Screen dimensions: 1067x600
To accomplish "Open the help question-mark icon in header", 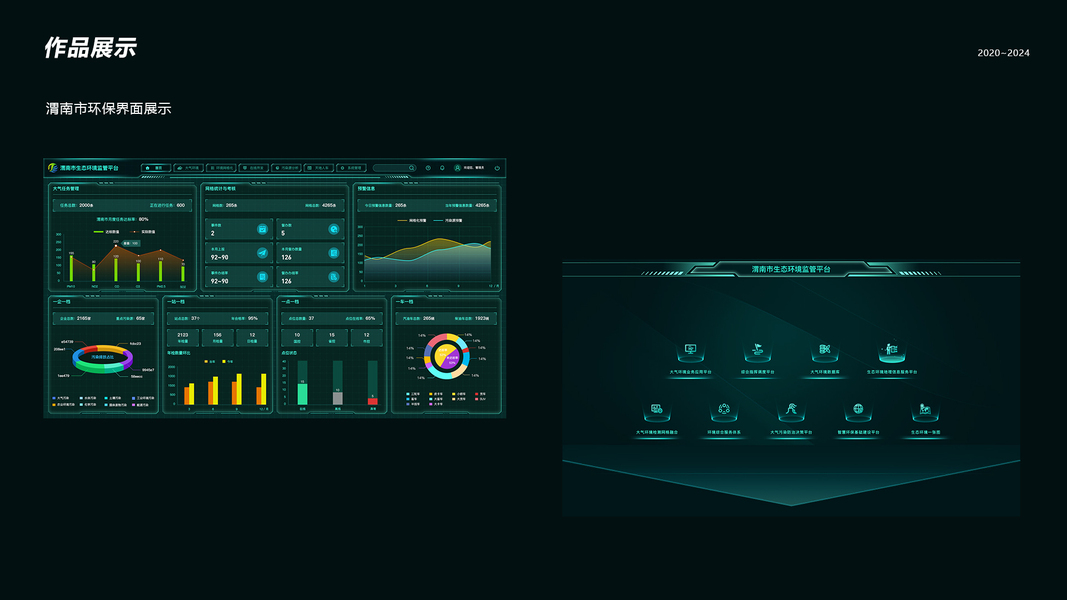I will click(428, 168).
